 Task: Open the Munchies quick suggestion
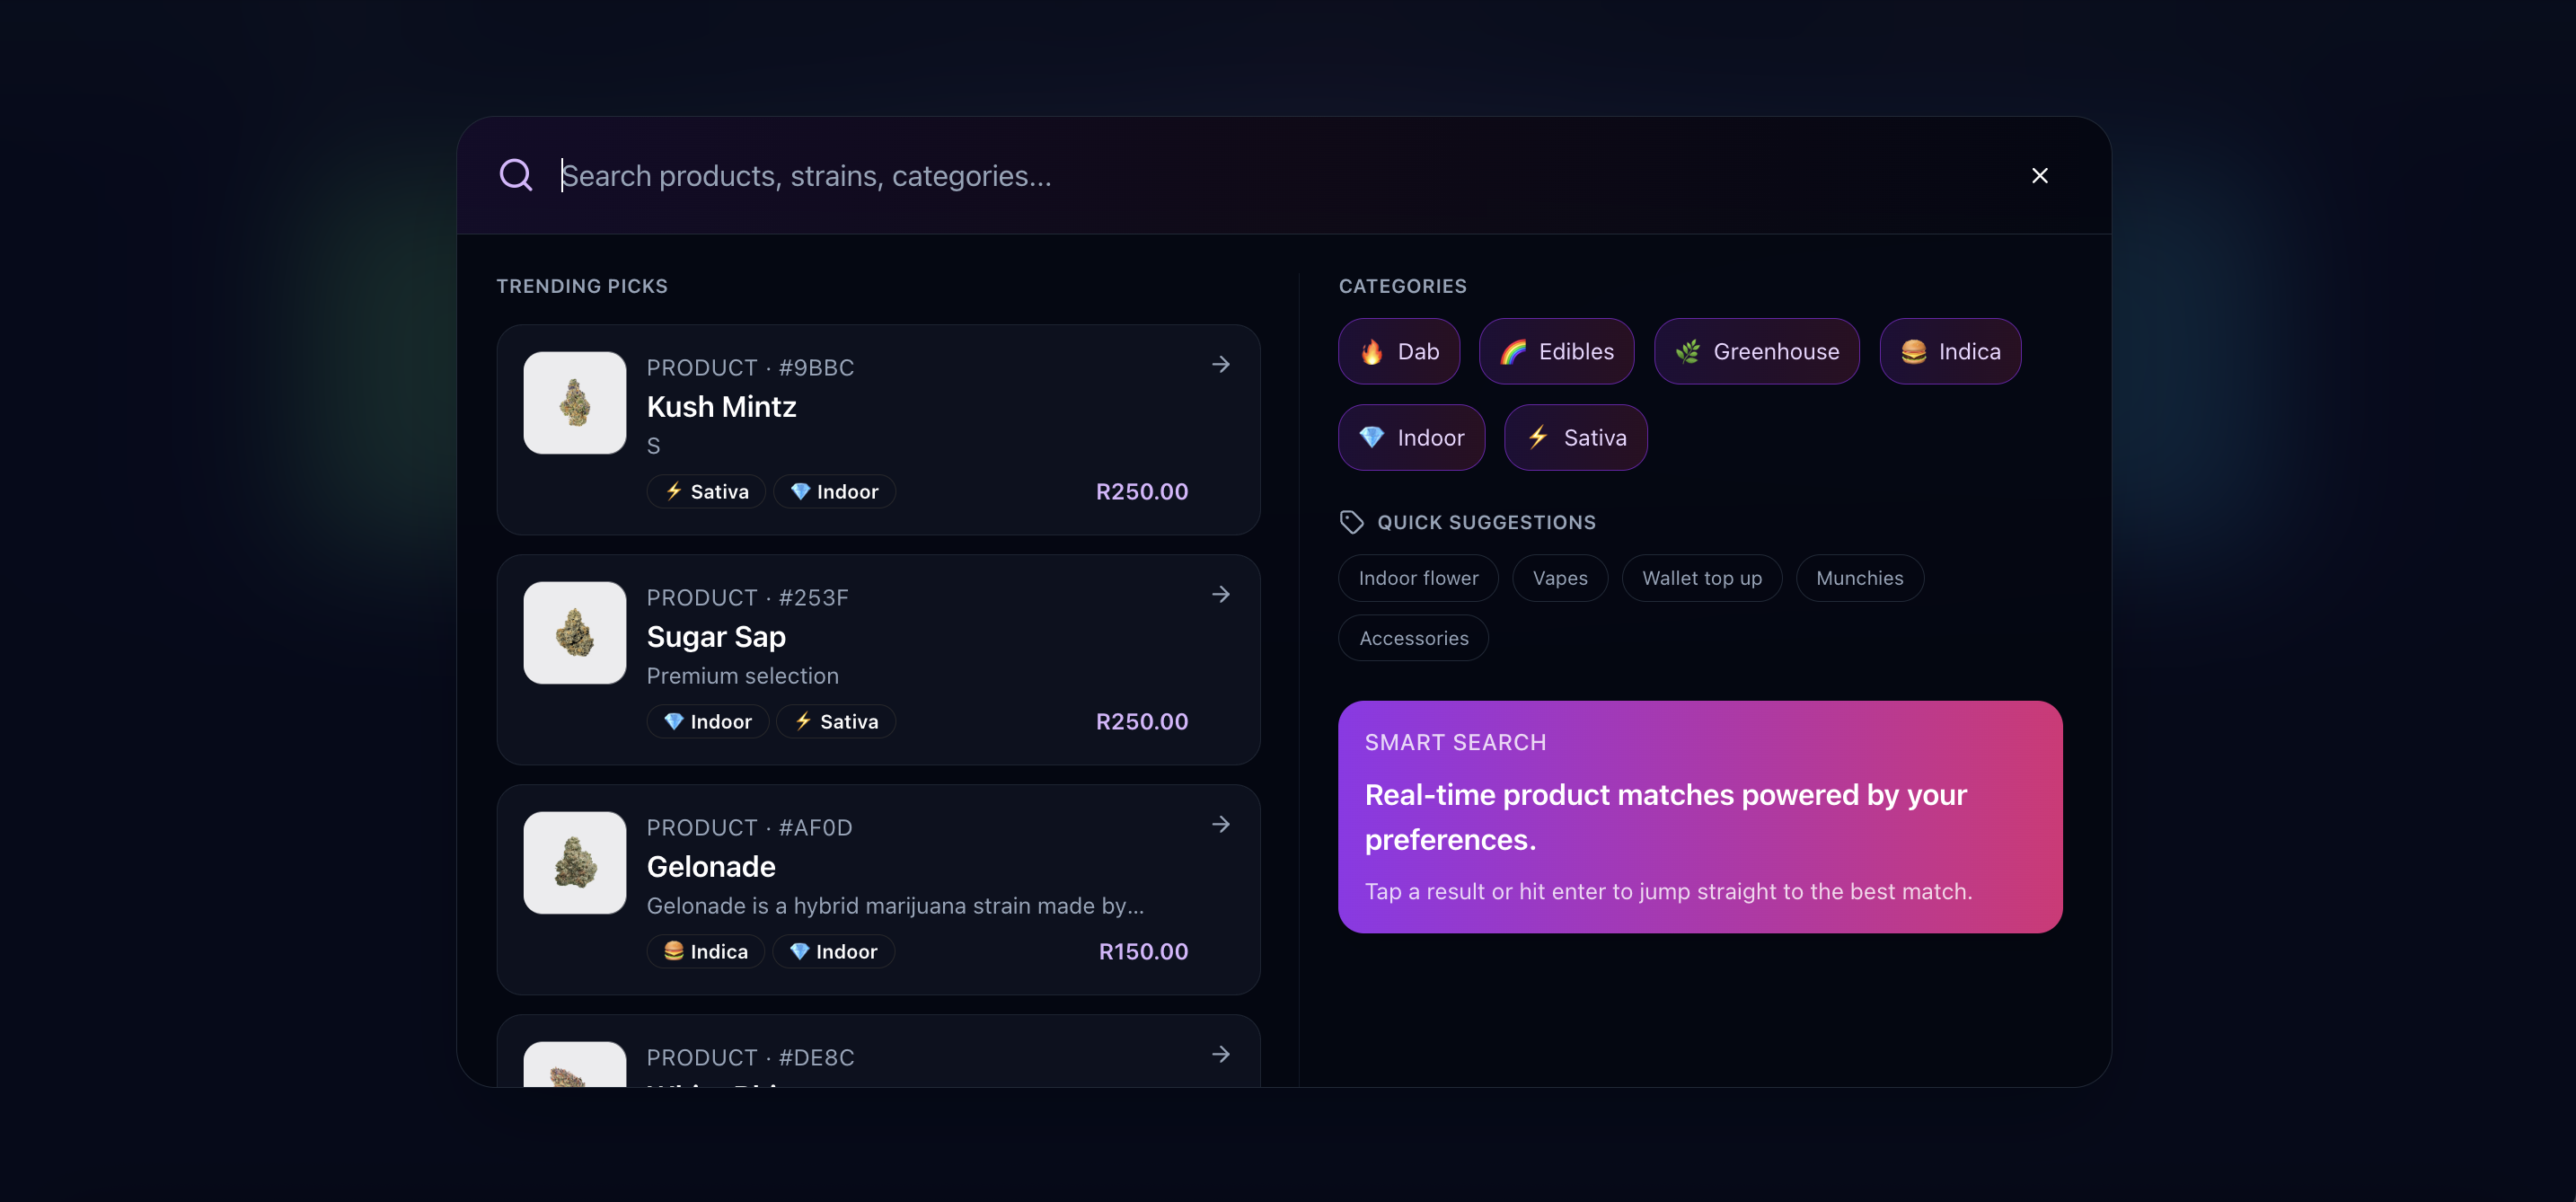(x=1858, y=578)
